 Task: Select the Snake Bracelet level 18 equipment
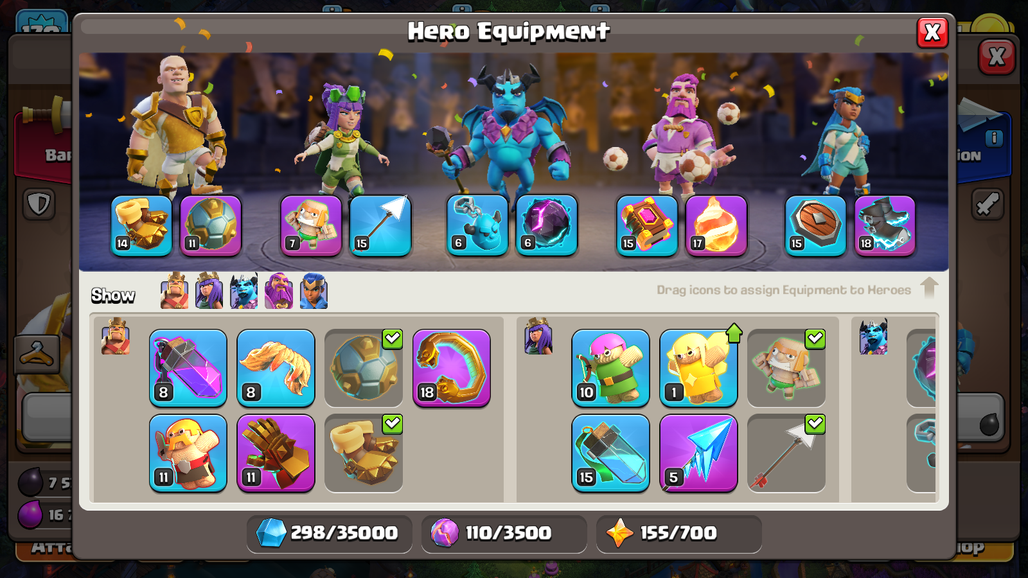point(452,368)
